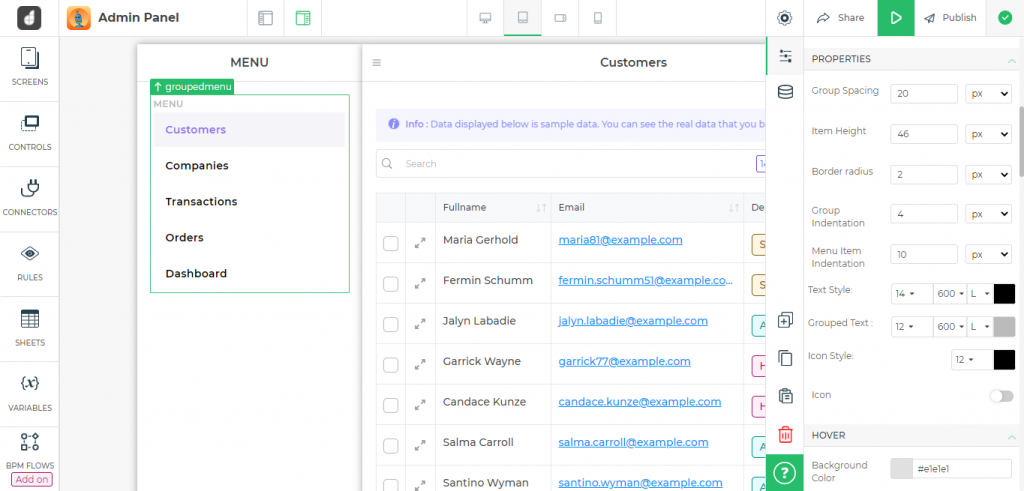Open the Connectors panel

click(x=30, y=196)
